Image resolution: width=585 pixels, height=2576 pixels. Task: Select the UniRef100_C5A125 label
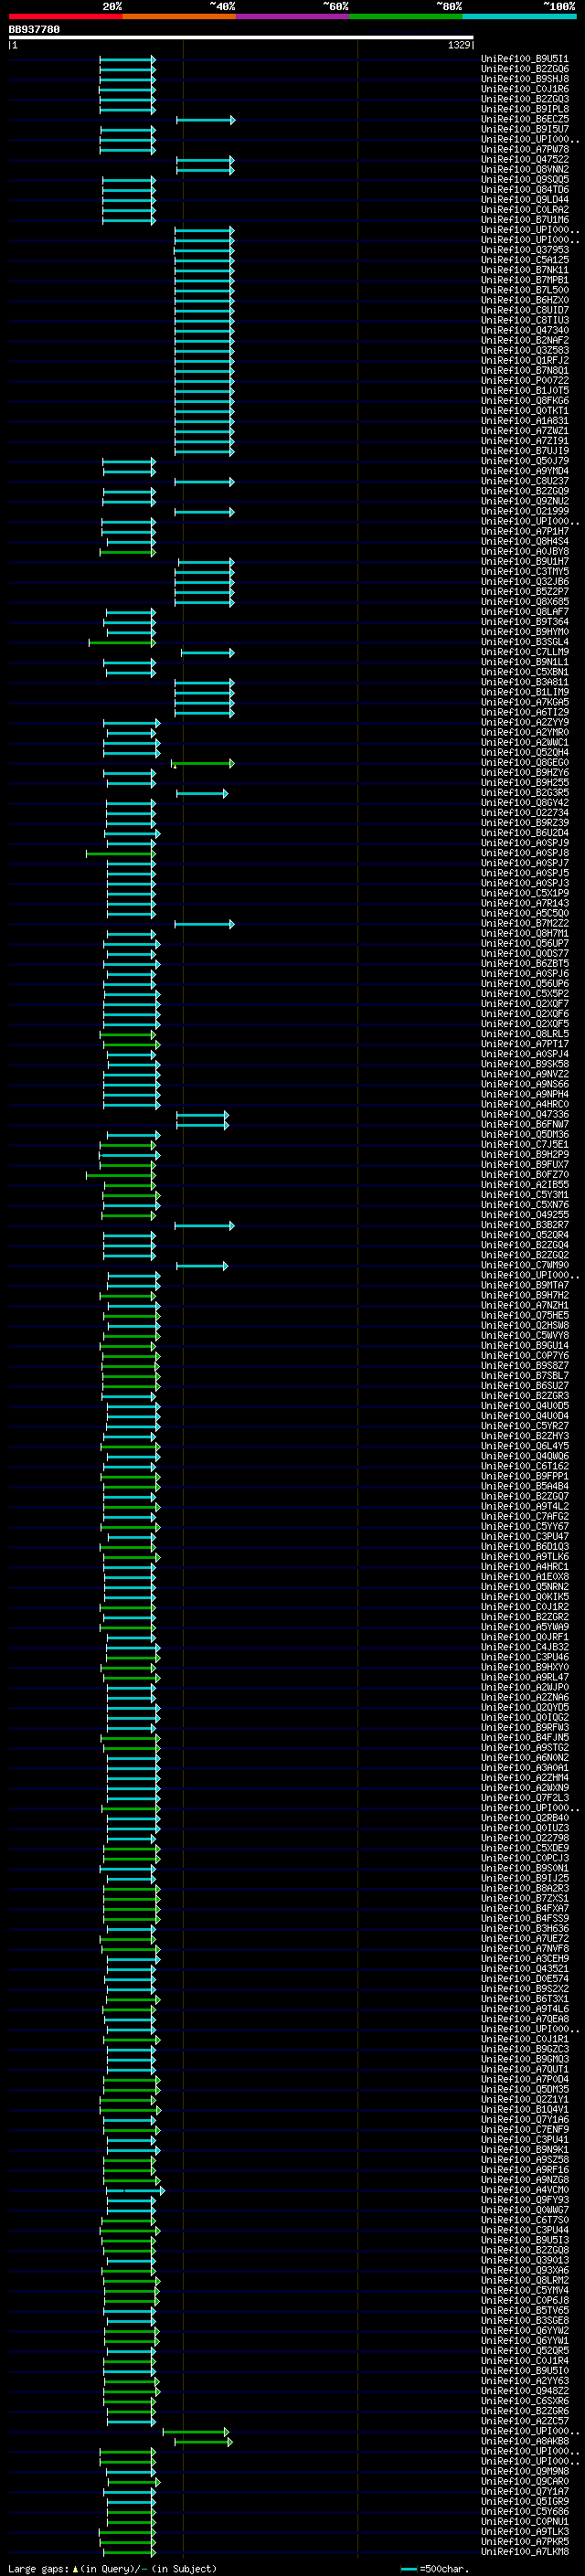coord(525,260)
